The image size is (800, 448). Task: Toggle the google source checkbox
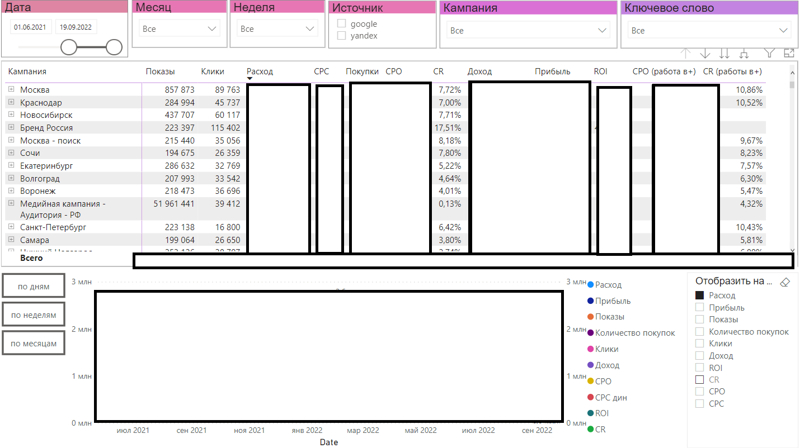tap(342, 23)
